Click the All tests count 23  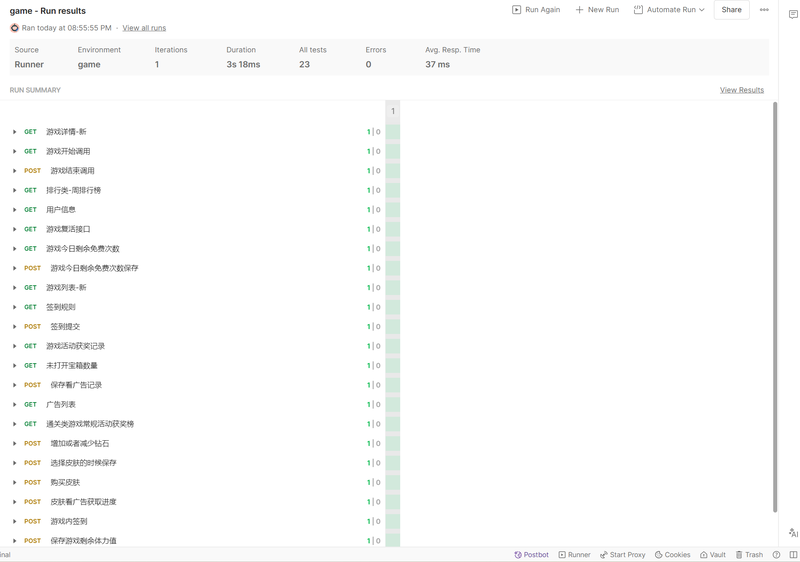point(305,65)
